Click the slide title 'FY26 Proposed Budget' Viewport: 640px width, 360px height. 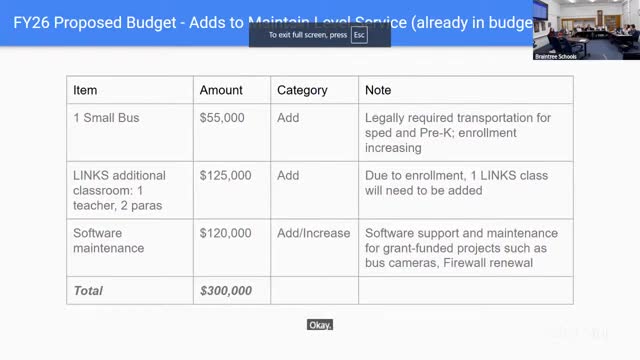95,23
